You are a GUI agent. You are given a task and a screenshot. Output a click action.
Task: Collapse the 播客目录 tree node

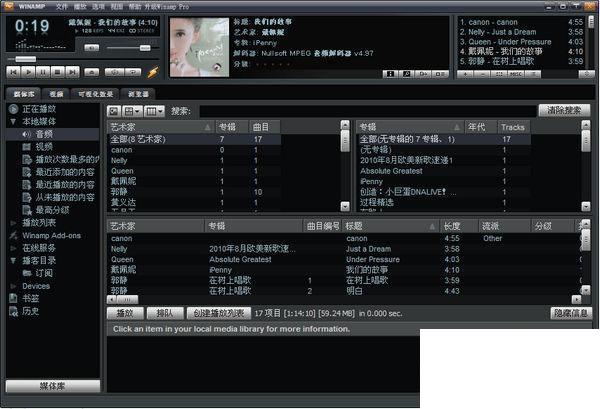pyautogui.click(x=13, y=261)
